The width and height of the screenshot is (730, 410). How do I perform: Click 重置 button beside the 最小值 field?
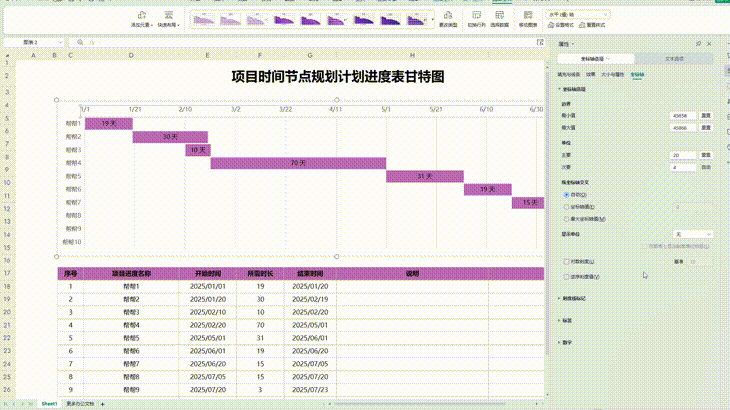(706, 116)
